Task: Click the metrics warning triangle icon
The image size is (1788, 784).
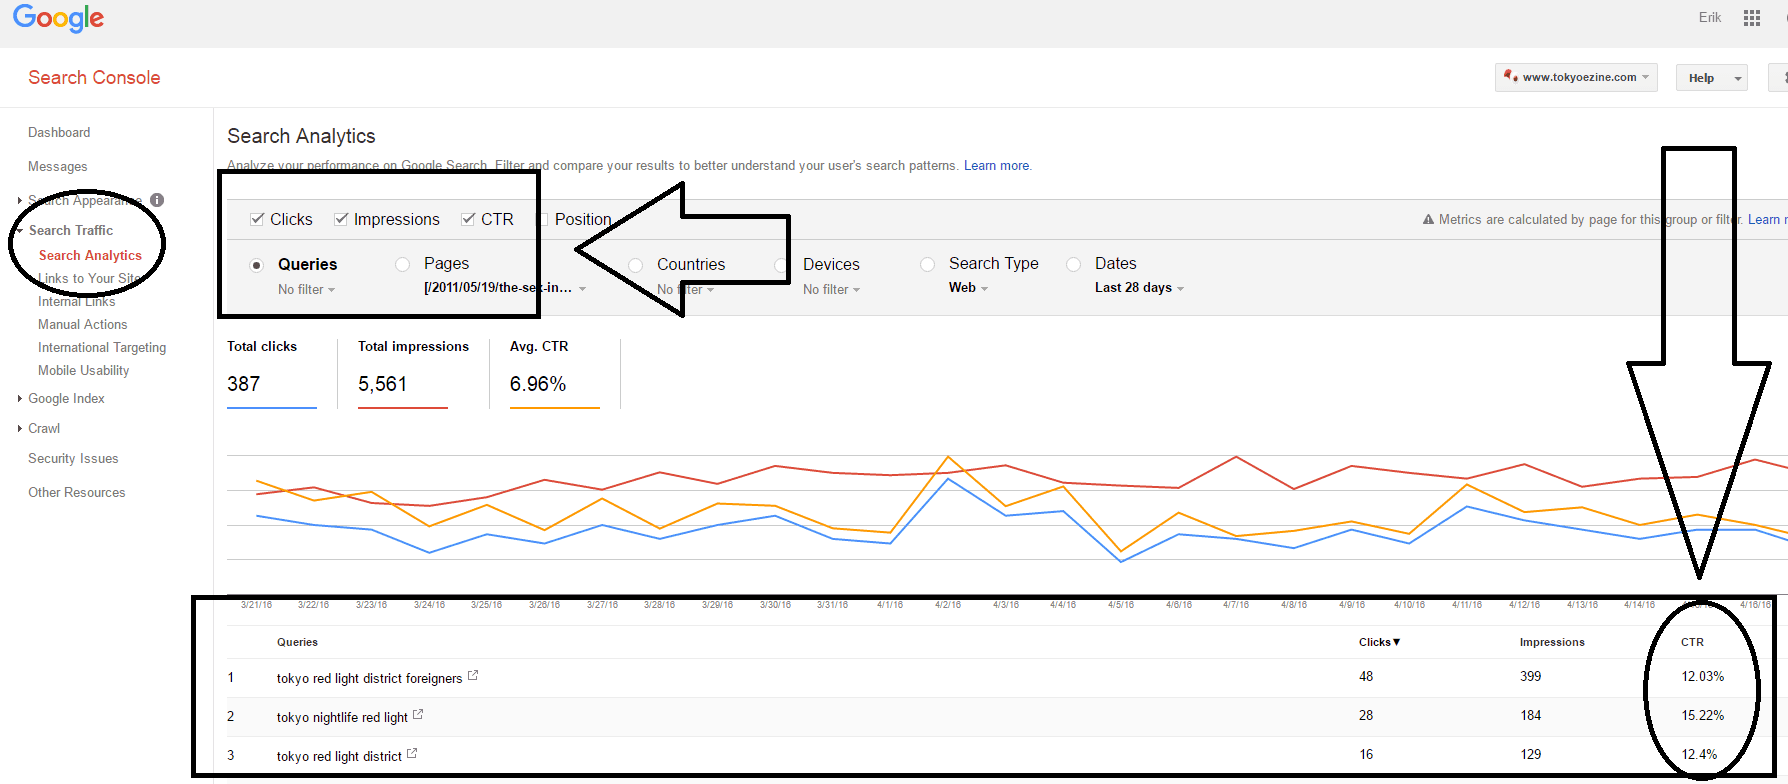Action: point(1428,220)
